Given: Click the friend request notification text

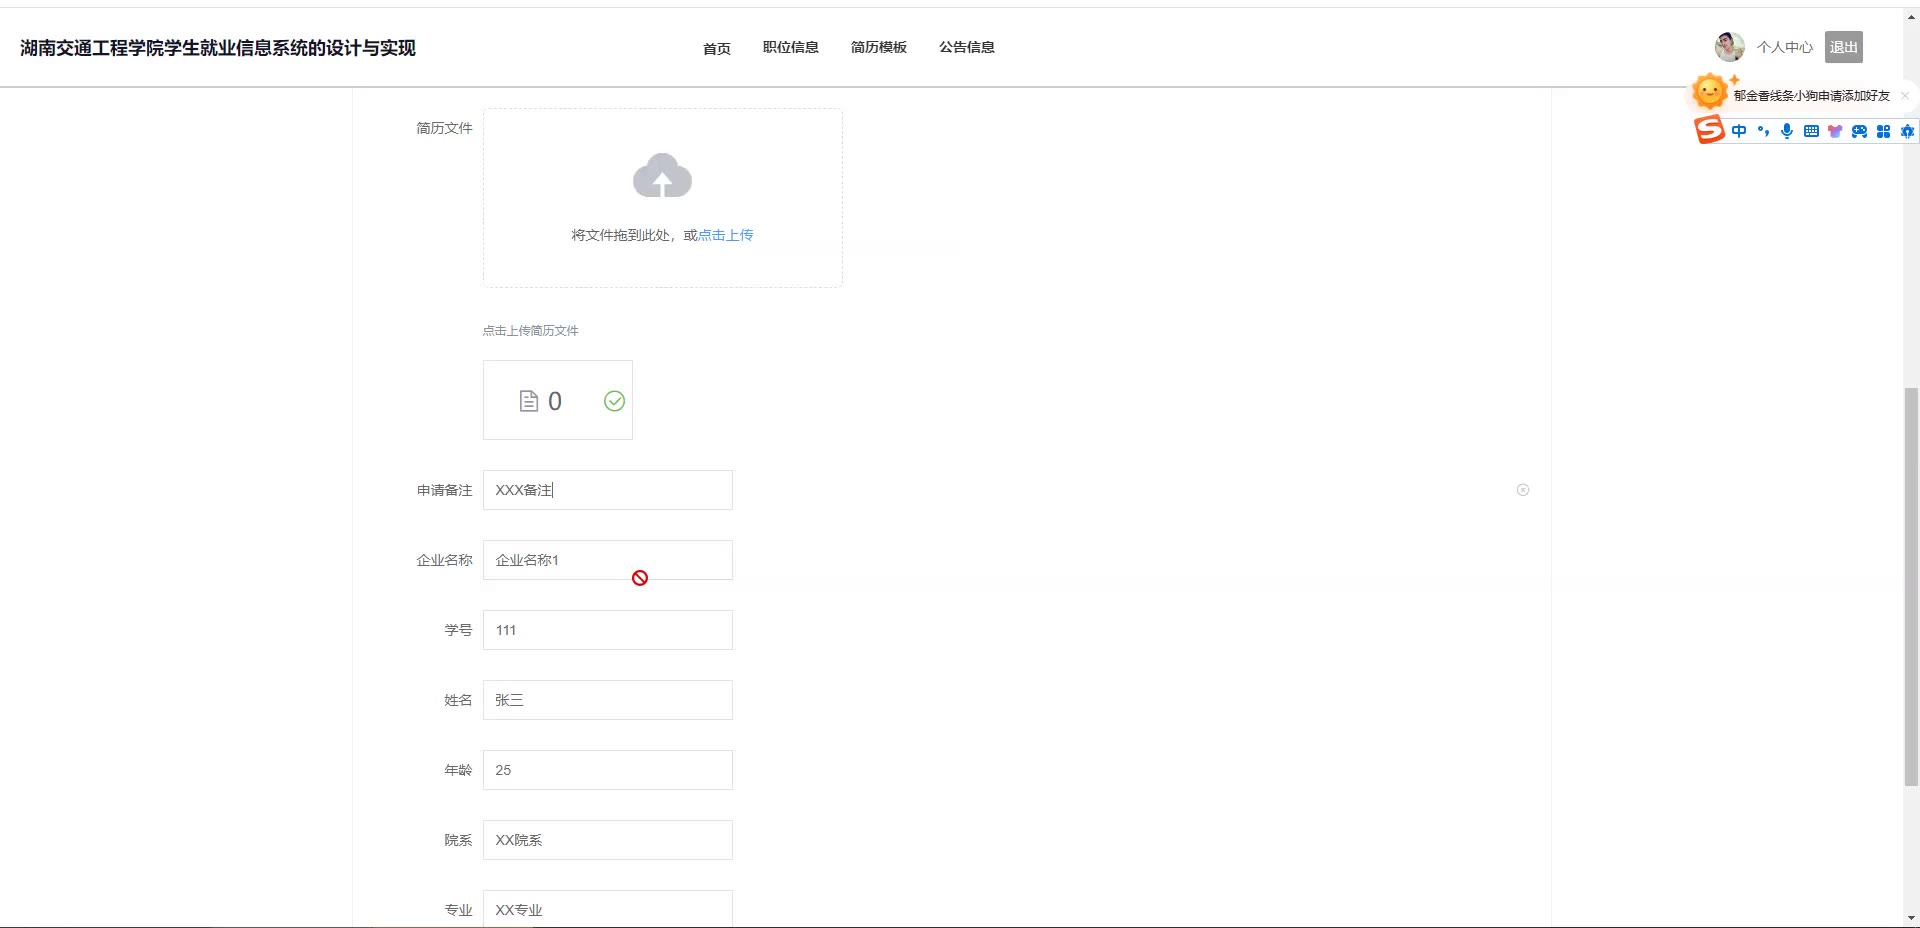Looking at the screenshot, I should click(1812, 96).
